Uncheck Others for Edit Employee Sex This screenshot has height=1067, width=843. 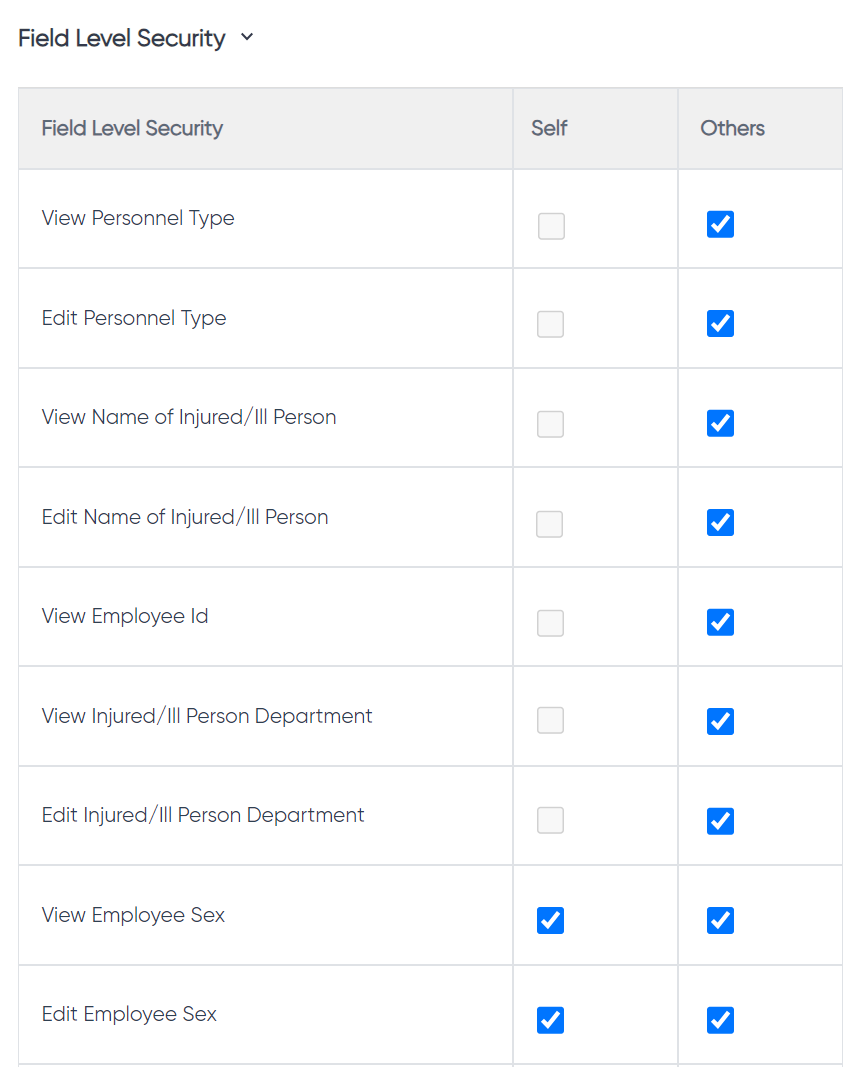pyautogui.click(x=720, y=1020)
